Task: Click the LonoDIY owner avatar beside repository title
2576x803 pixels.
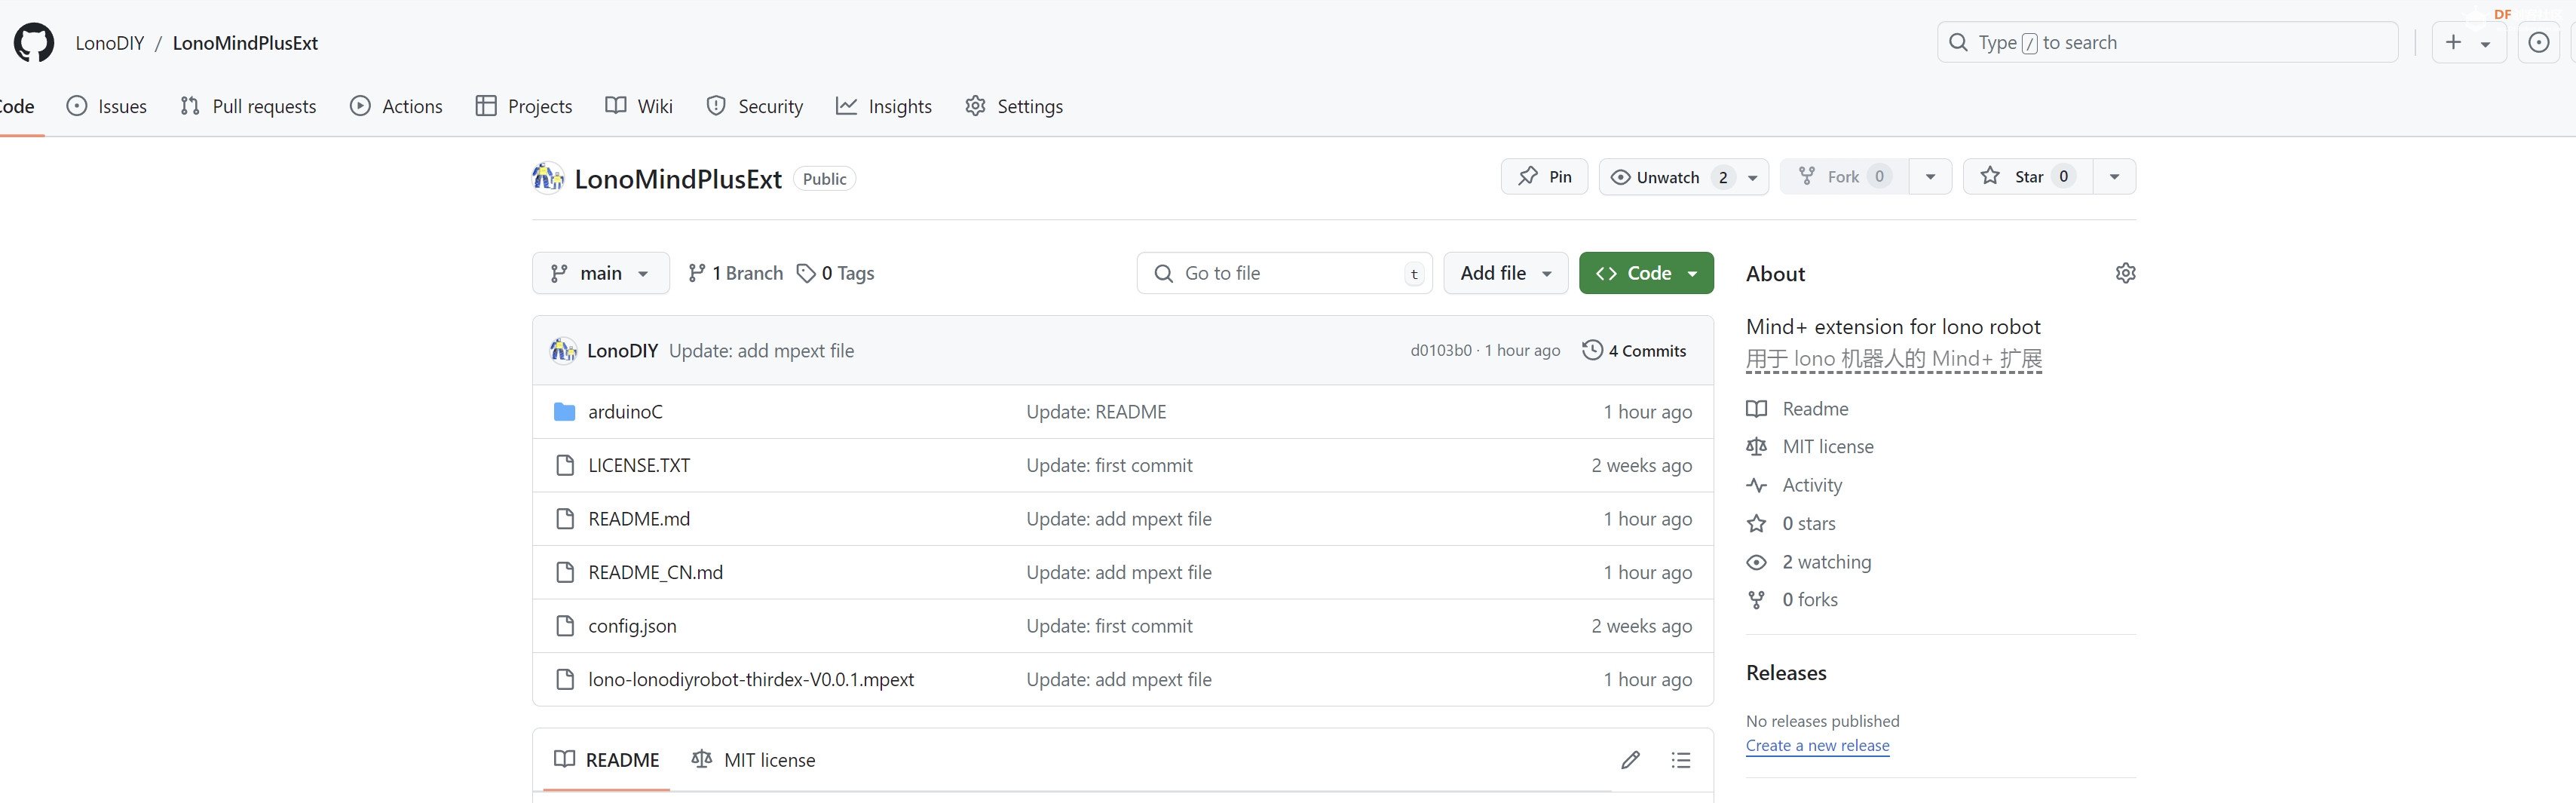Action: tap(548, 178)
